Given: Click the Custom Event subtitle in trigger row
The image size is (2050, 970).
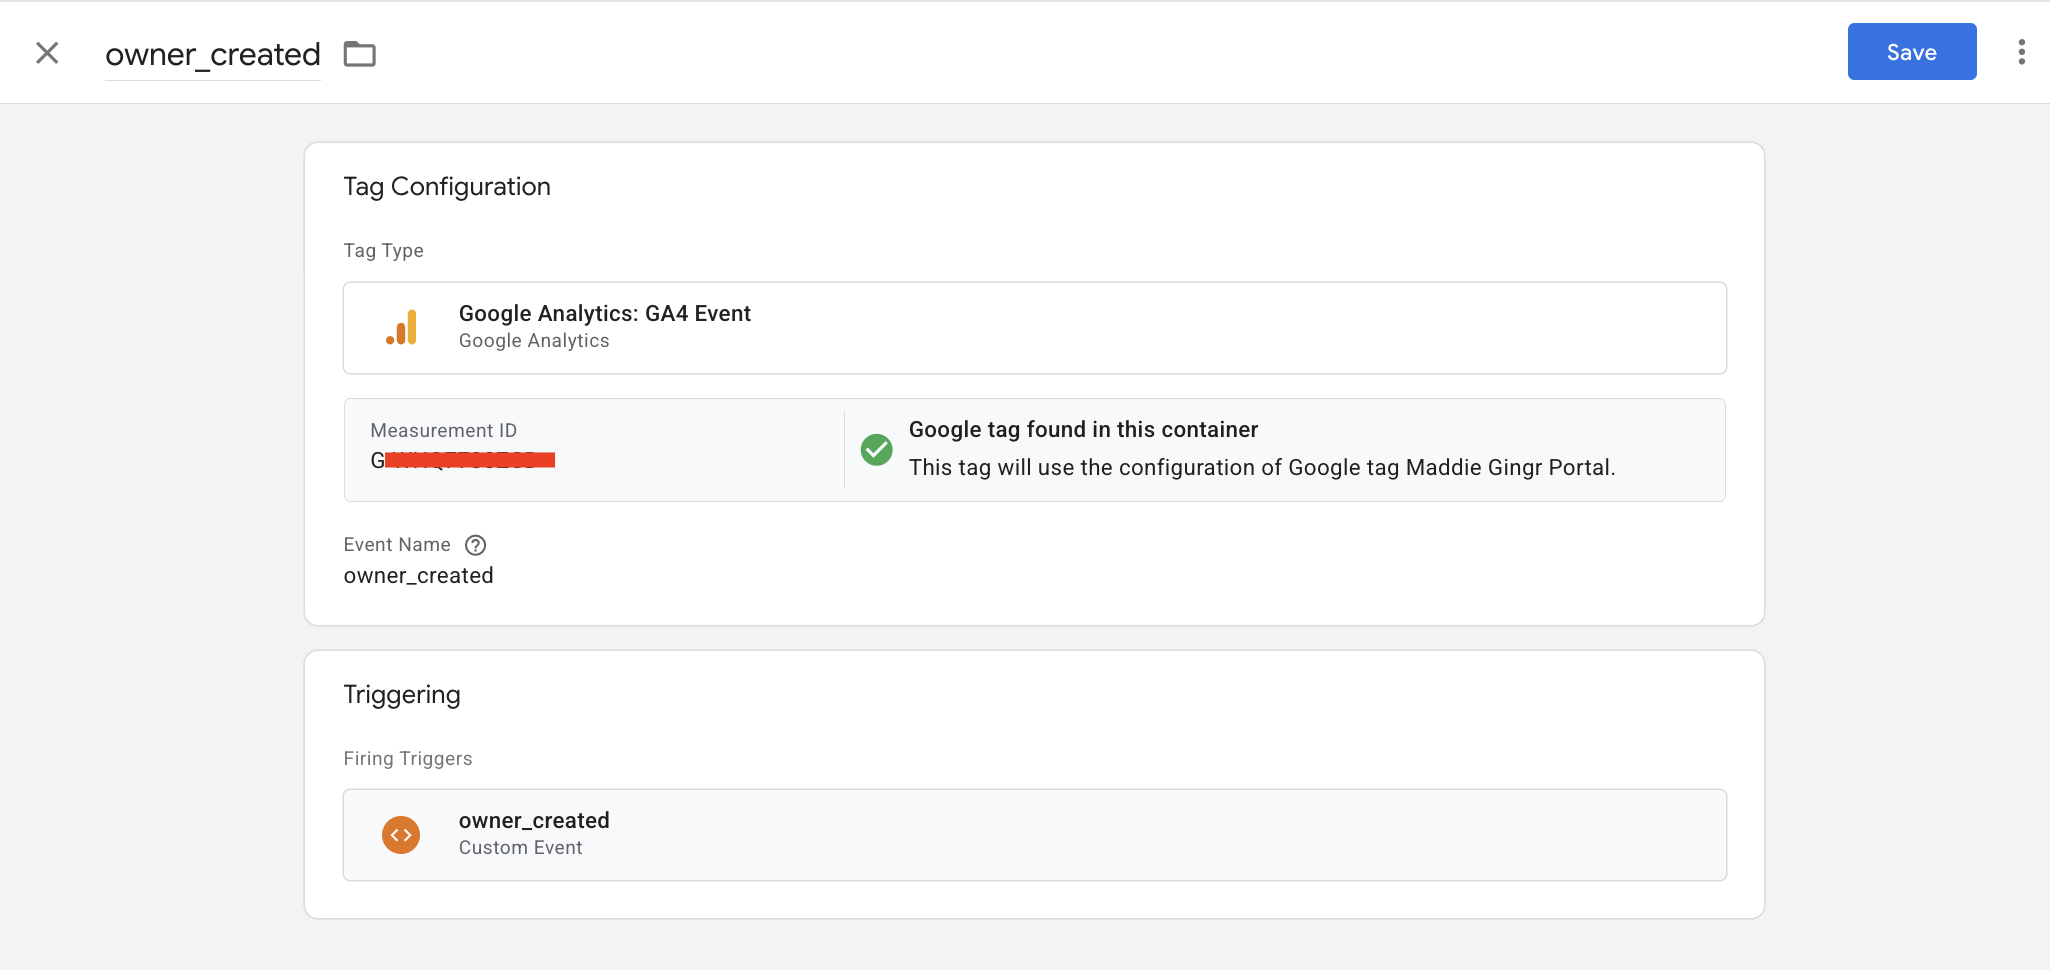Looking at the screenshot, I should pos(520,848).
